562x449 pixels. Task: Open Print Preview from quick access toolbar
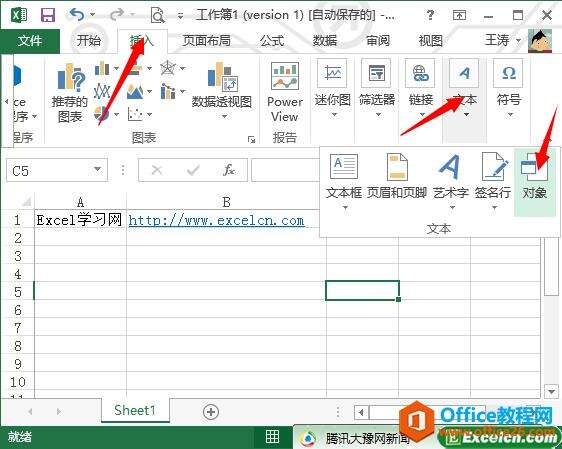(157, 15)
